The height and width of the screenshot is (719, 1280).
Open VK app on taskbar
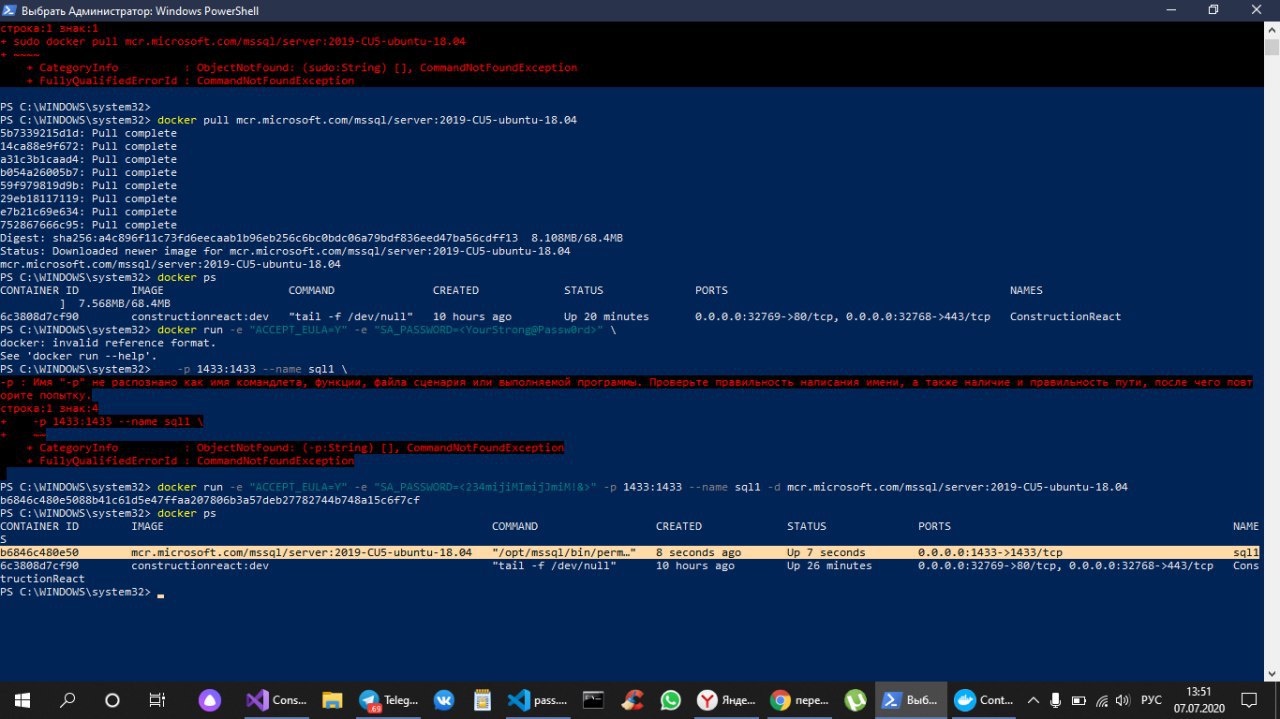coord(444,700)
